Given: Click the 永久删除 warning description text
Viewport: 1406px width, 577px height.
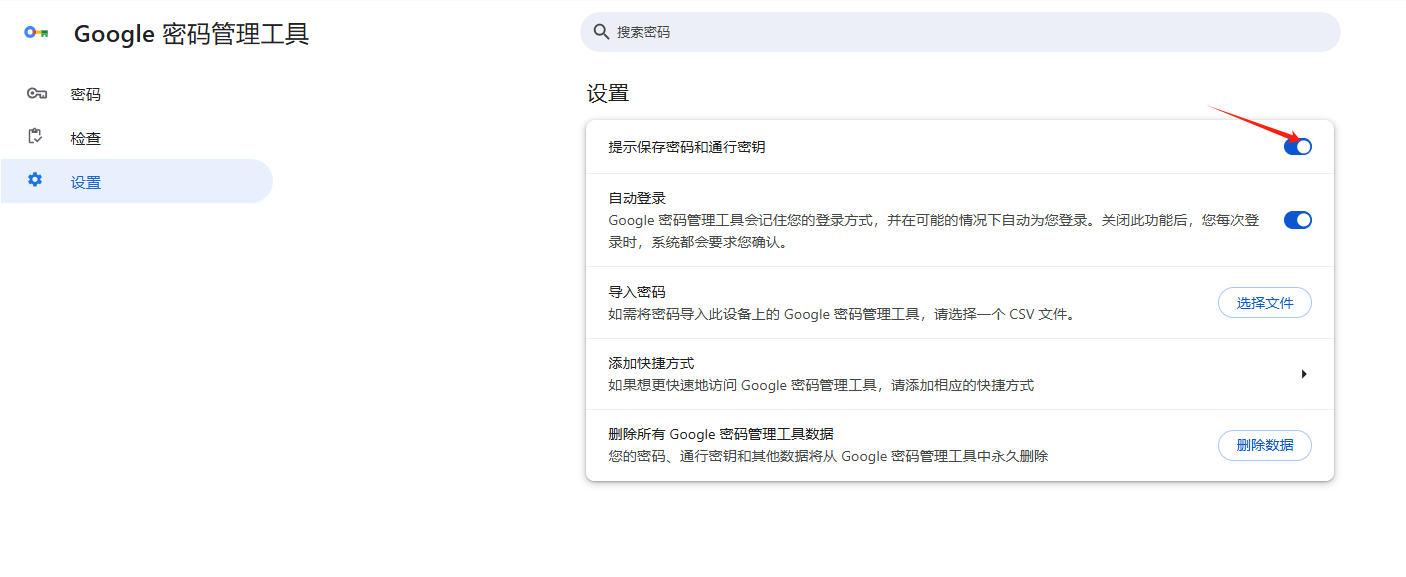Looking at the screenshot, I should (828, 456).
